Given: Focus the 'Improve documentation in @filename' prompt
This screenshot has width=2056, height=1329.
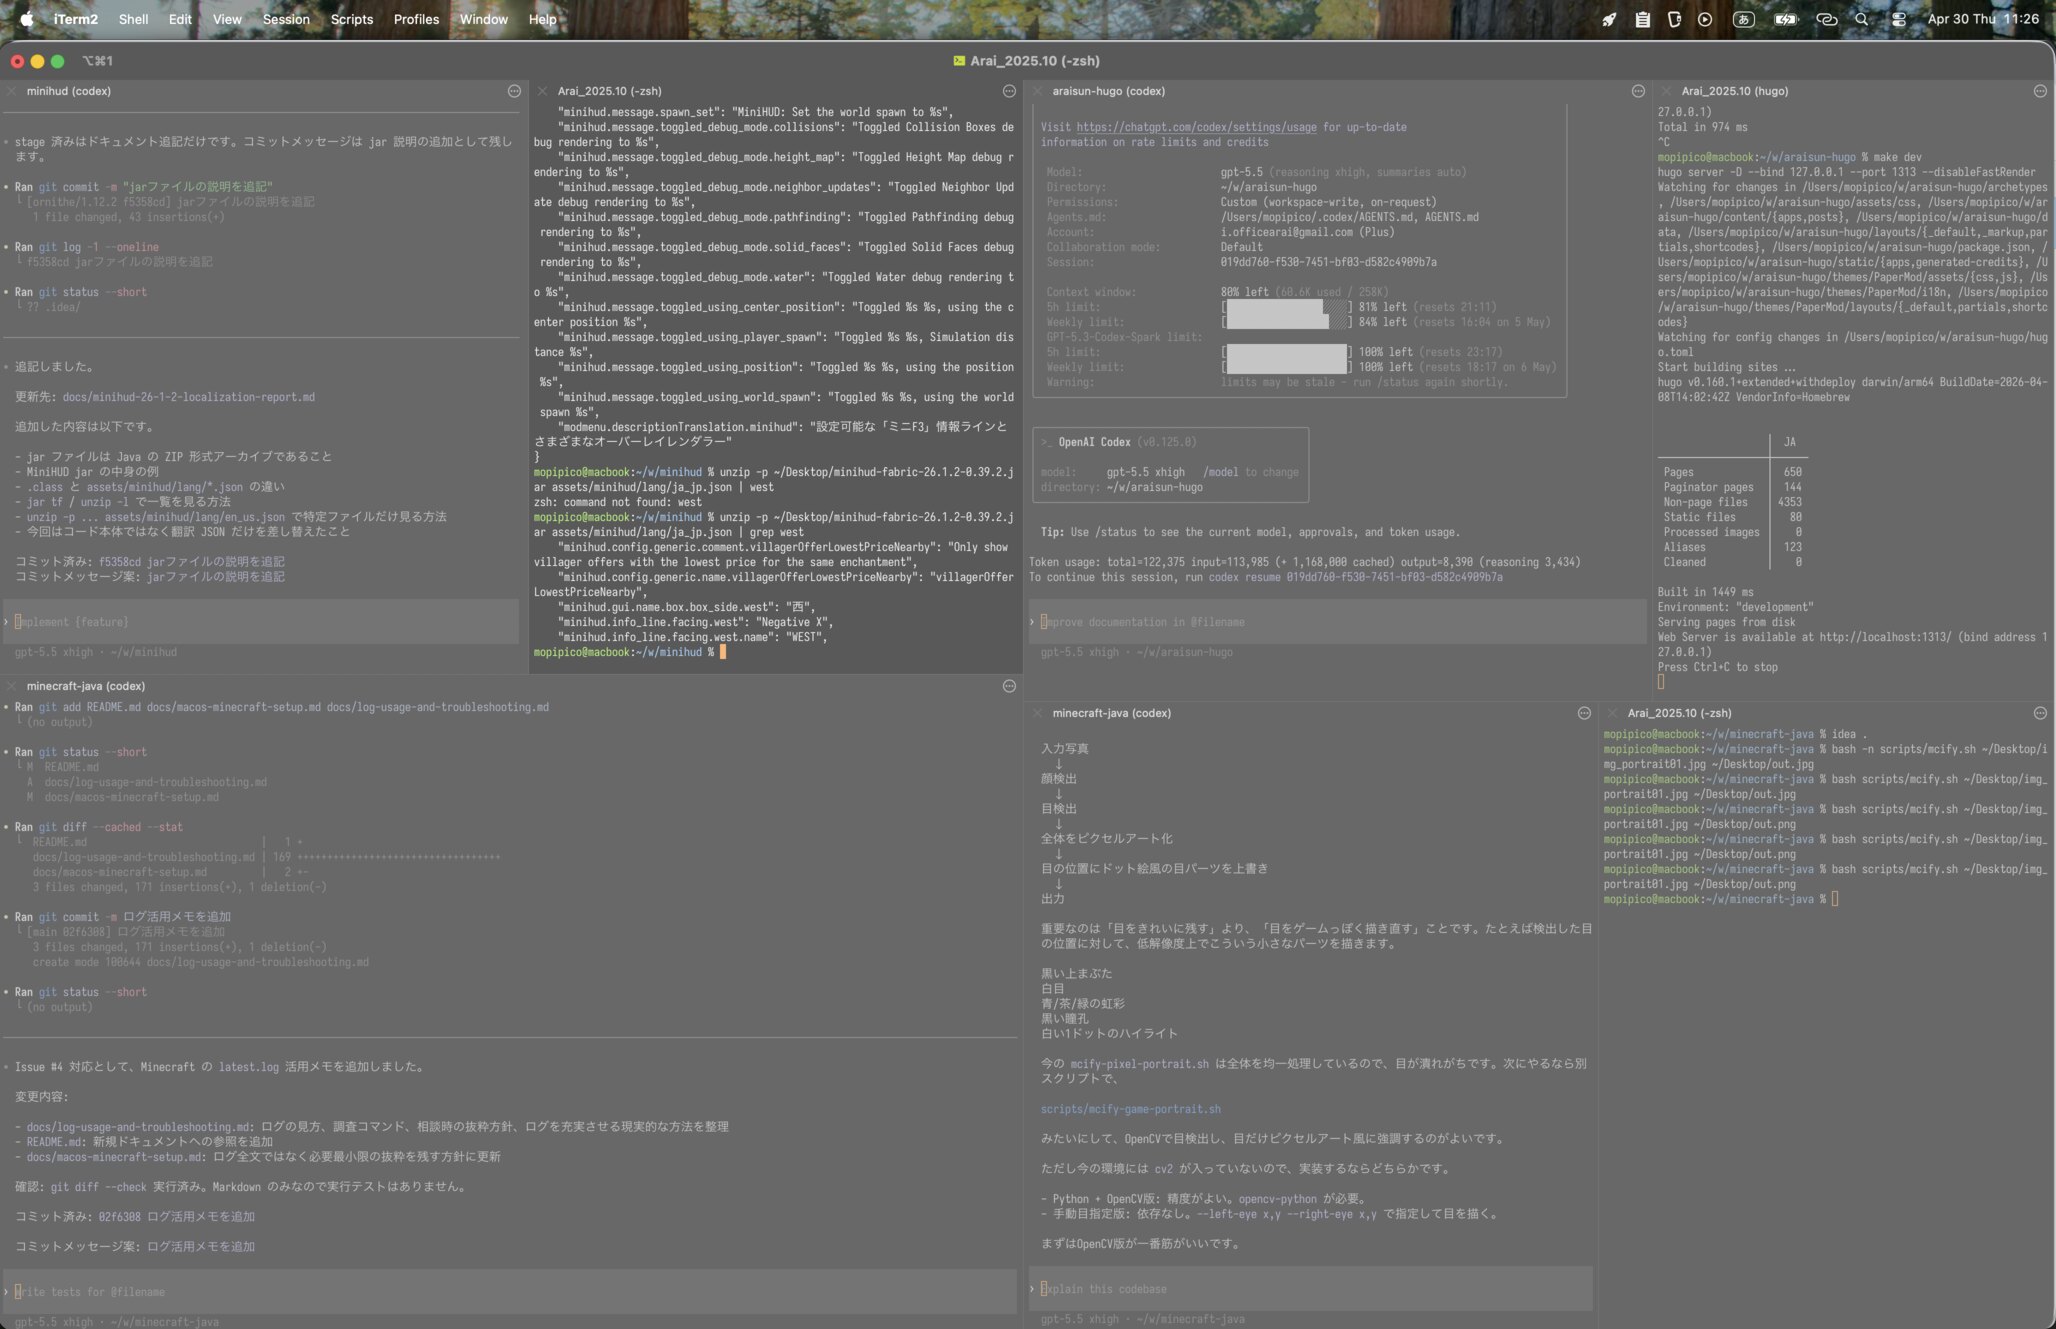Looking at the screenshot, I should (x=1337, y=622).
